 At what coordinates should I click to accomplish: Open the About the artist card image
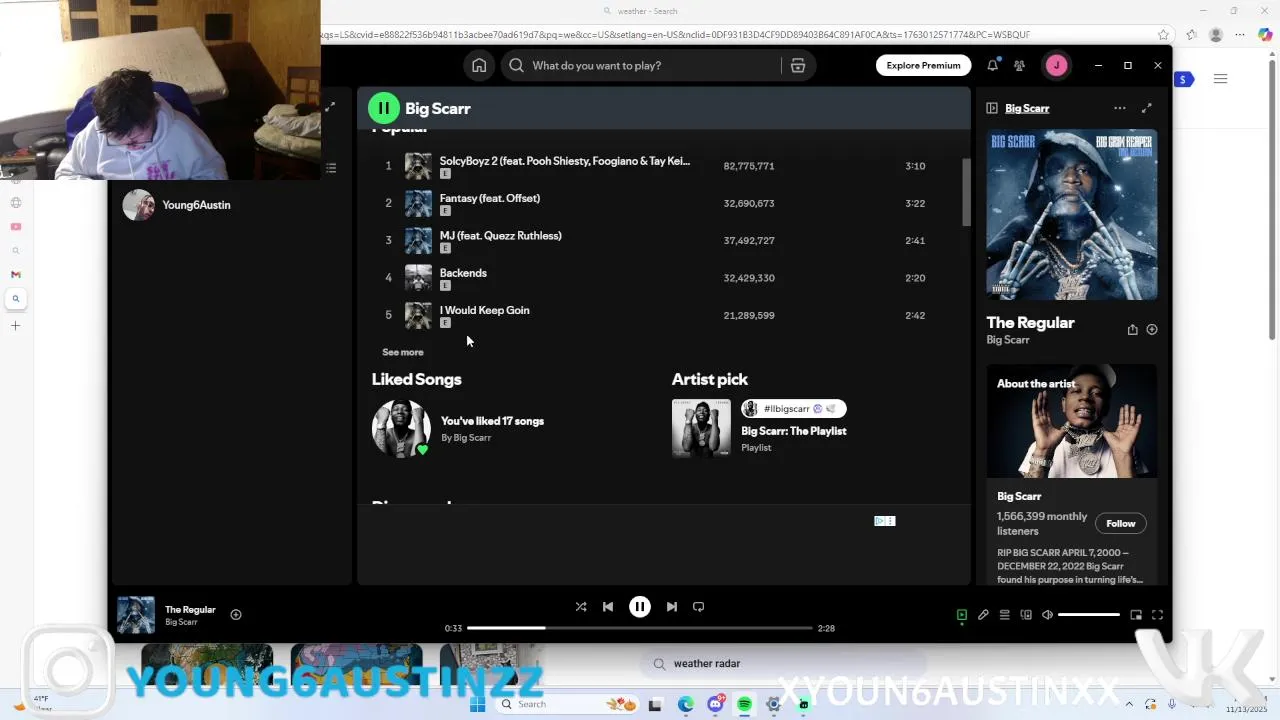coord(1072,421)
